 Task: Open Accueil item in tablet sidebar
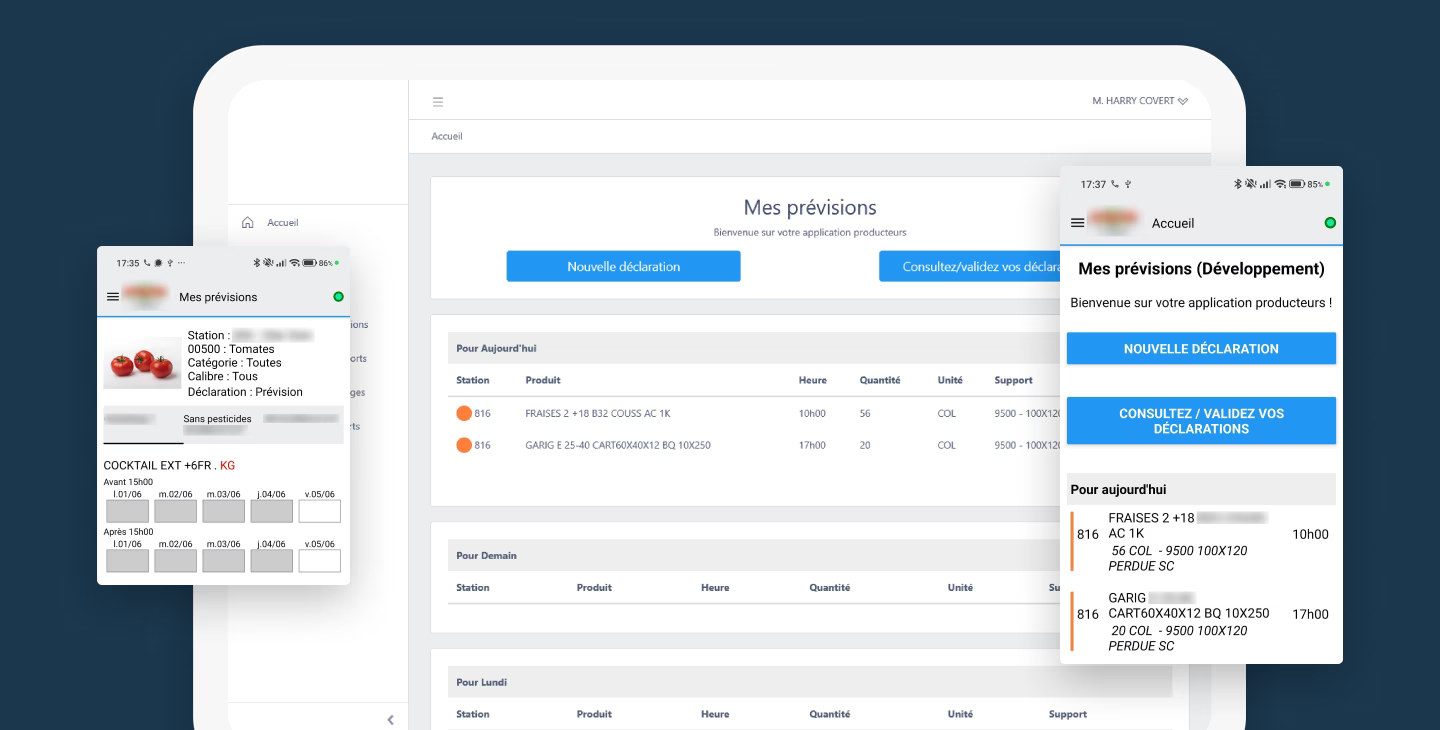(283, 223)
